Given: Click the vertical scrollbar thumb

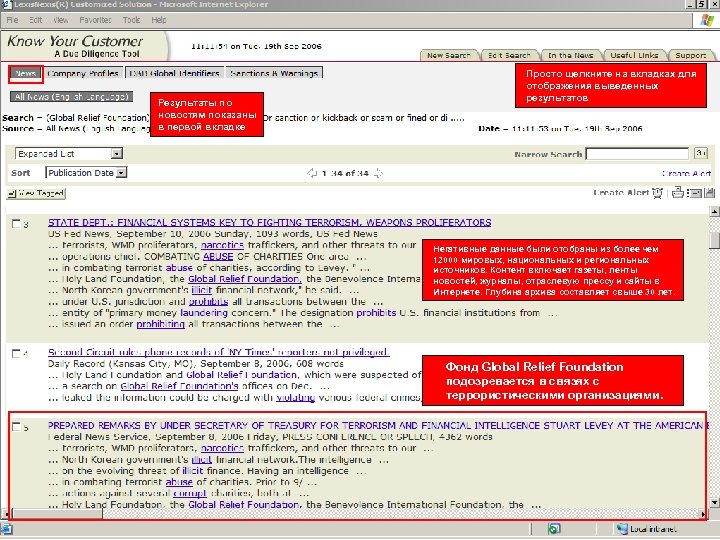Looking at the screenshot, I should 714,240.
